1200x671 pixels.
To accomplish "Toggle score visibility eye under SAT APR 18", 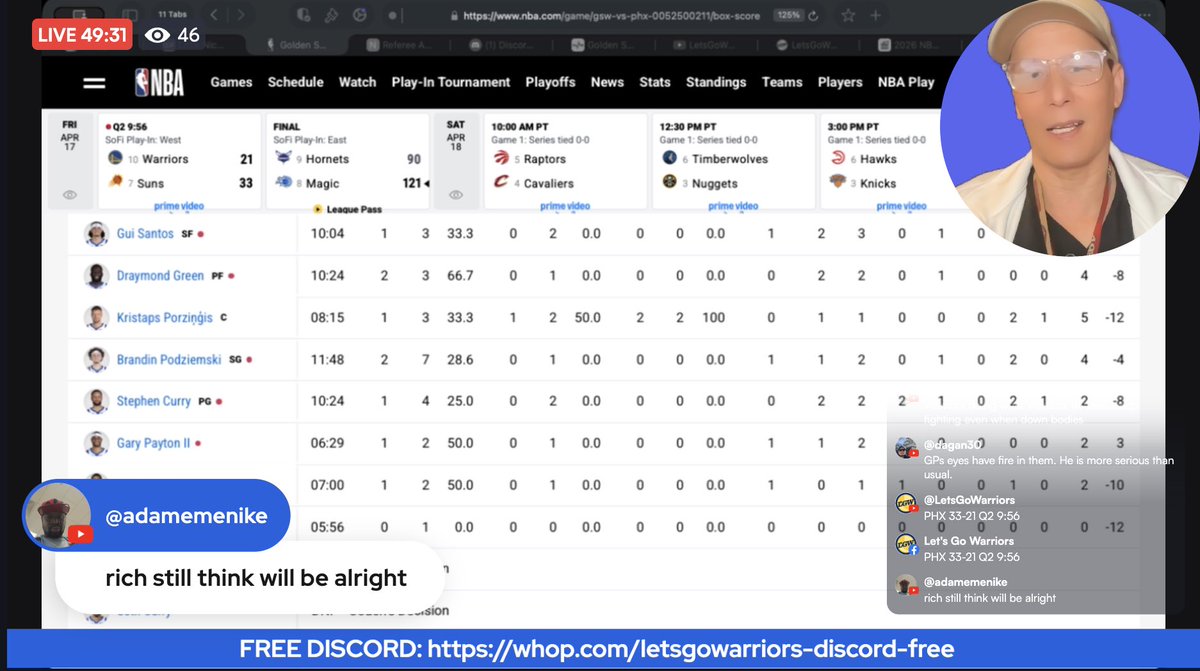I will coord(455,195).
